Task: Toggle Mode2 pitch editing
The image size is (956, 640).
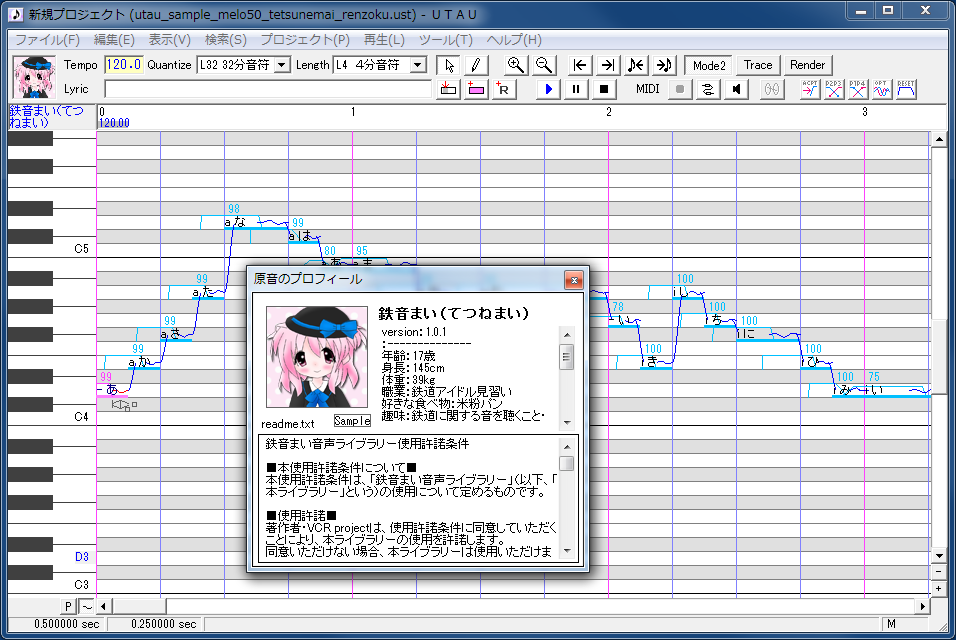Action: point(708,65)
